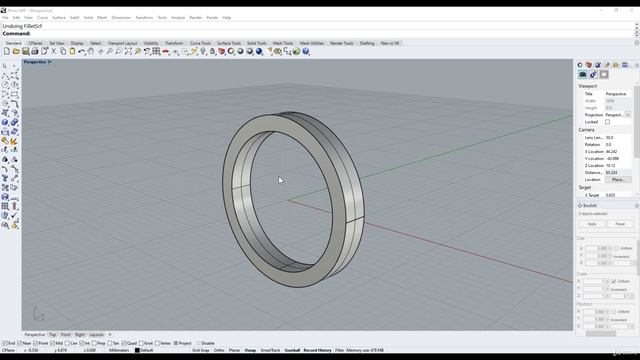640x360 pixels.
Task: Switch to the Solid Tools toolbar tab
Action: pos(256,43)
